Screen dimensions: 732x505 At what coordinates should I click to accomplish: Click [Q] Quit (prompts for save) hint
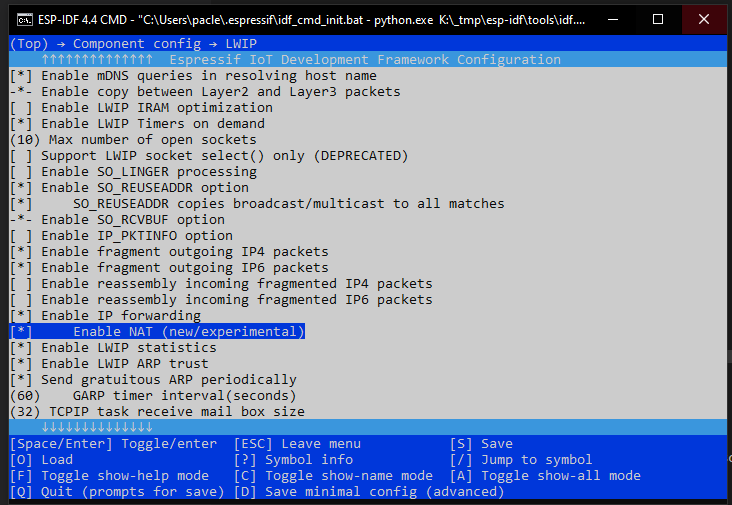[117, 491]
